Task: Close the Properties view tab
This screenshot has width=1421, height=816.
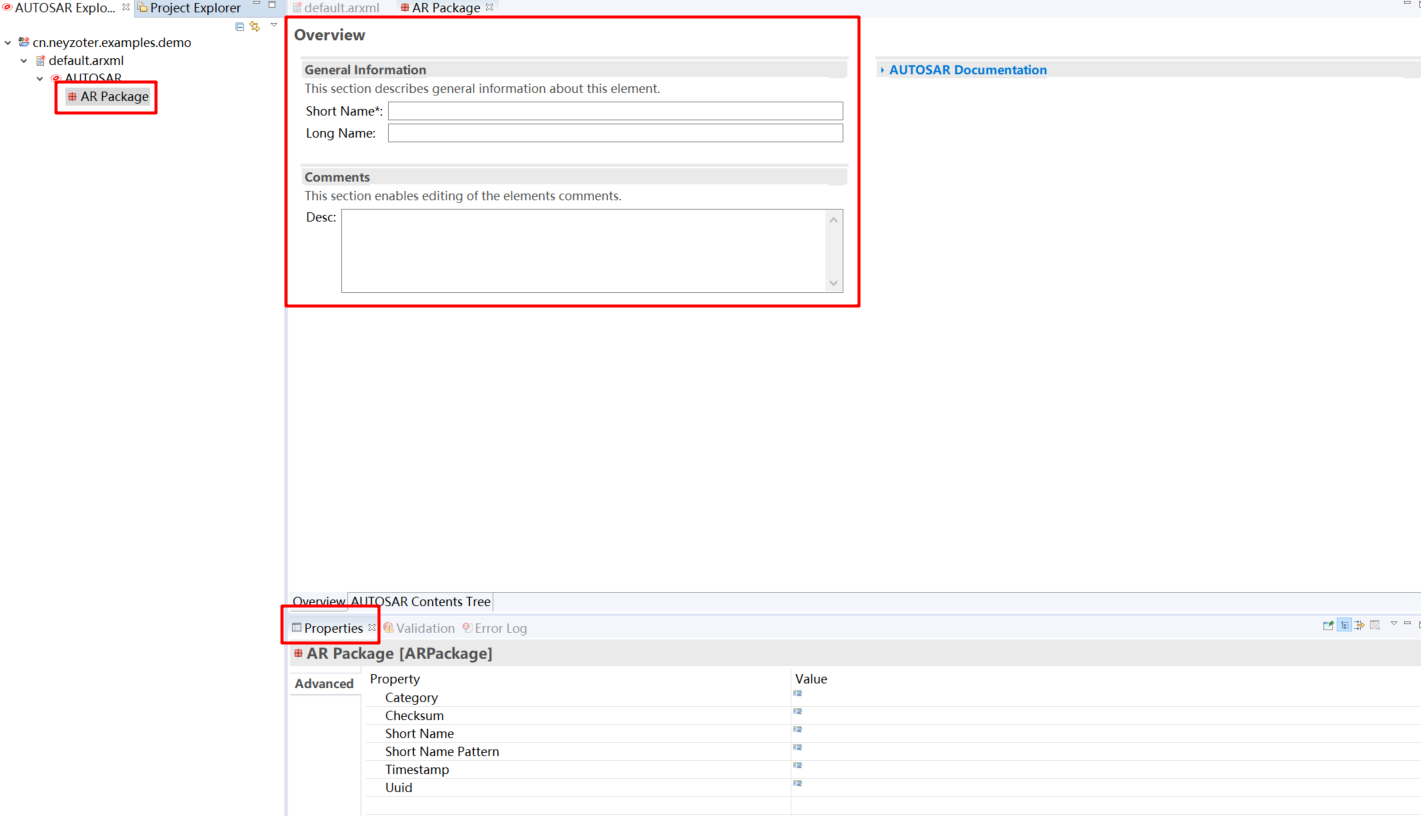Action: coord(372,628)
